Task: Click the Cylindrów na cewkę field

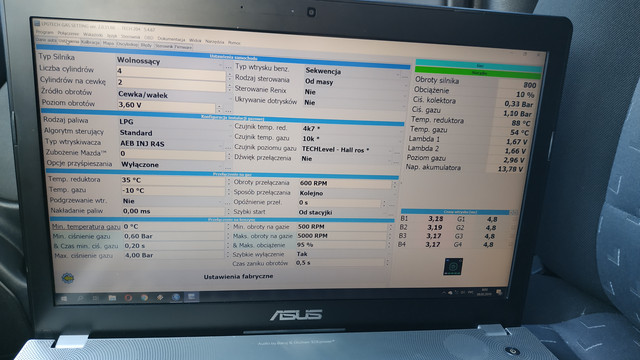Action: [171, 83]
